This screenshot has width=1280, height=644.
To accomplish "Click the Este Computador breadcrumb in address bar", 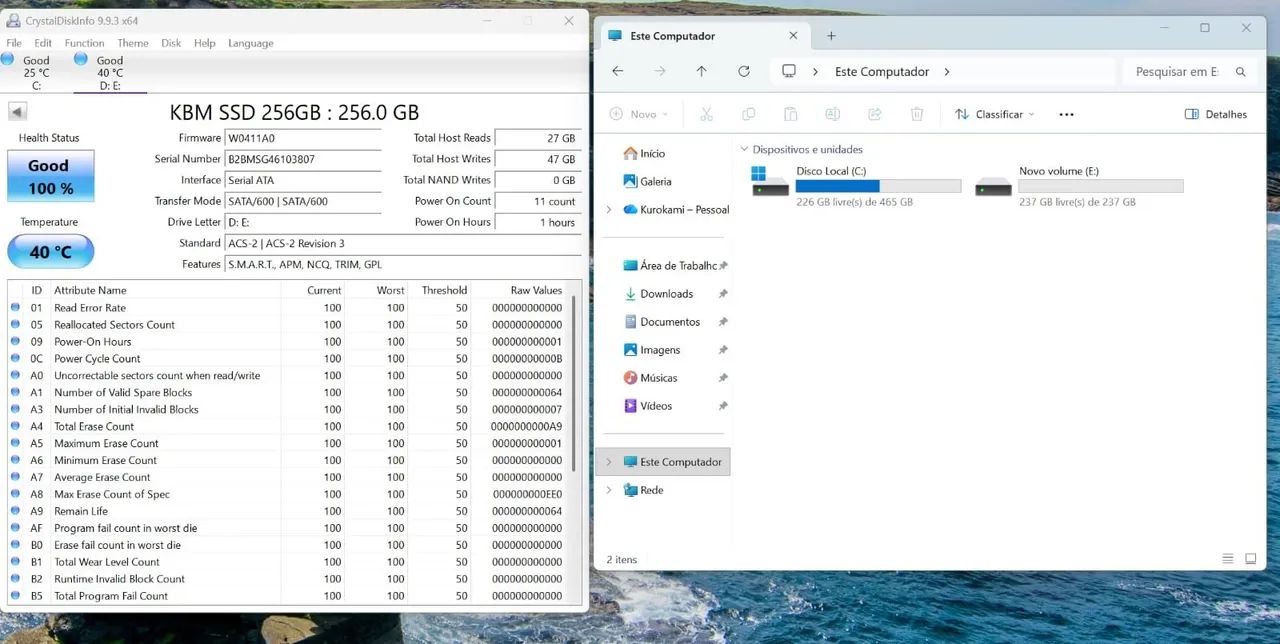I will coord(882,72).
